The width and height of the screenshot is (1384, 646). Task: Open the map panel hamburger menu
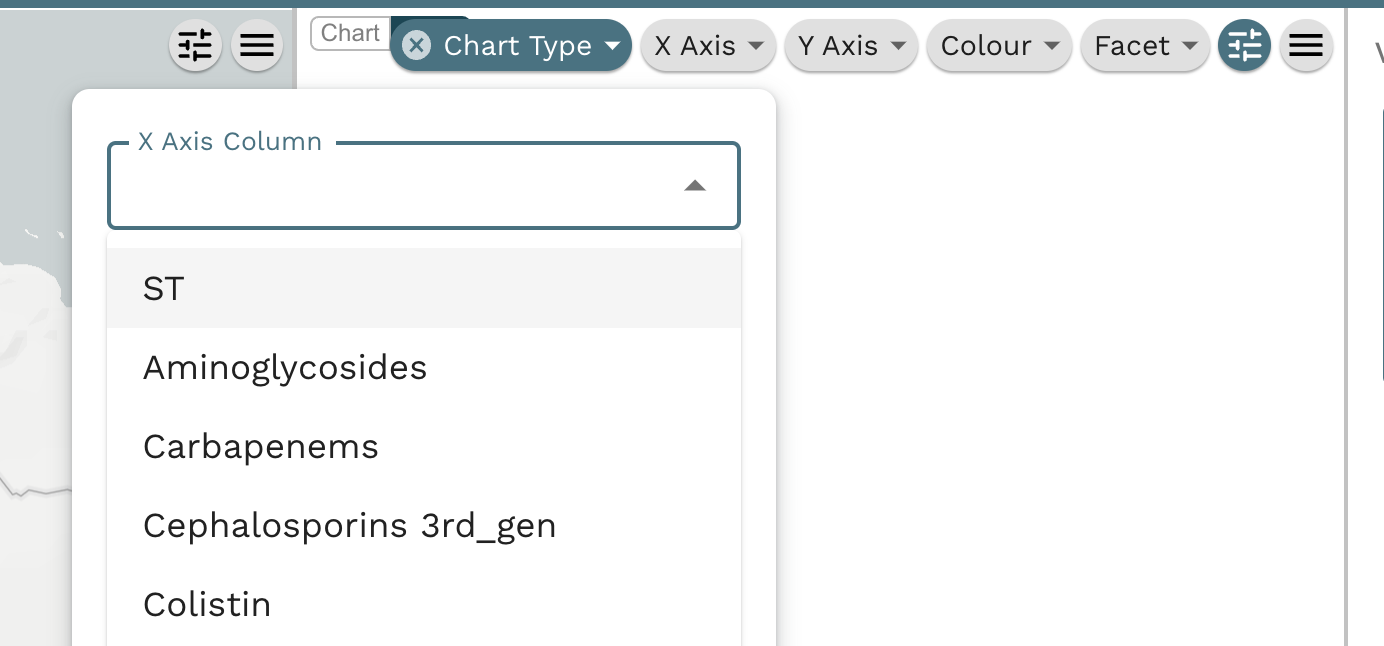258,46
